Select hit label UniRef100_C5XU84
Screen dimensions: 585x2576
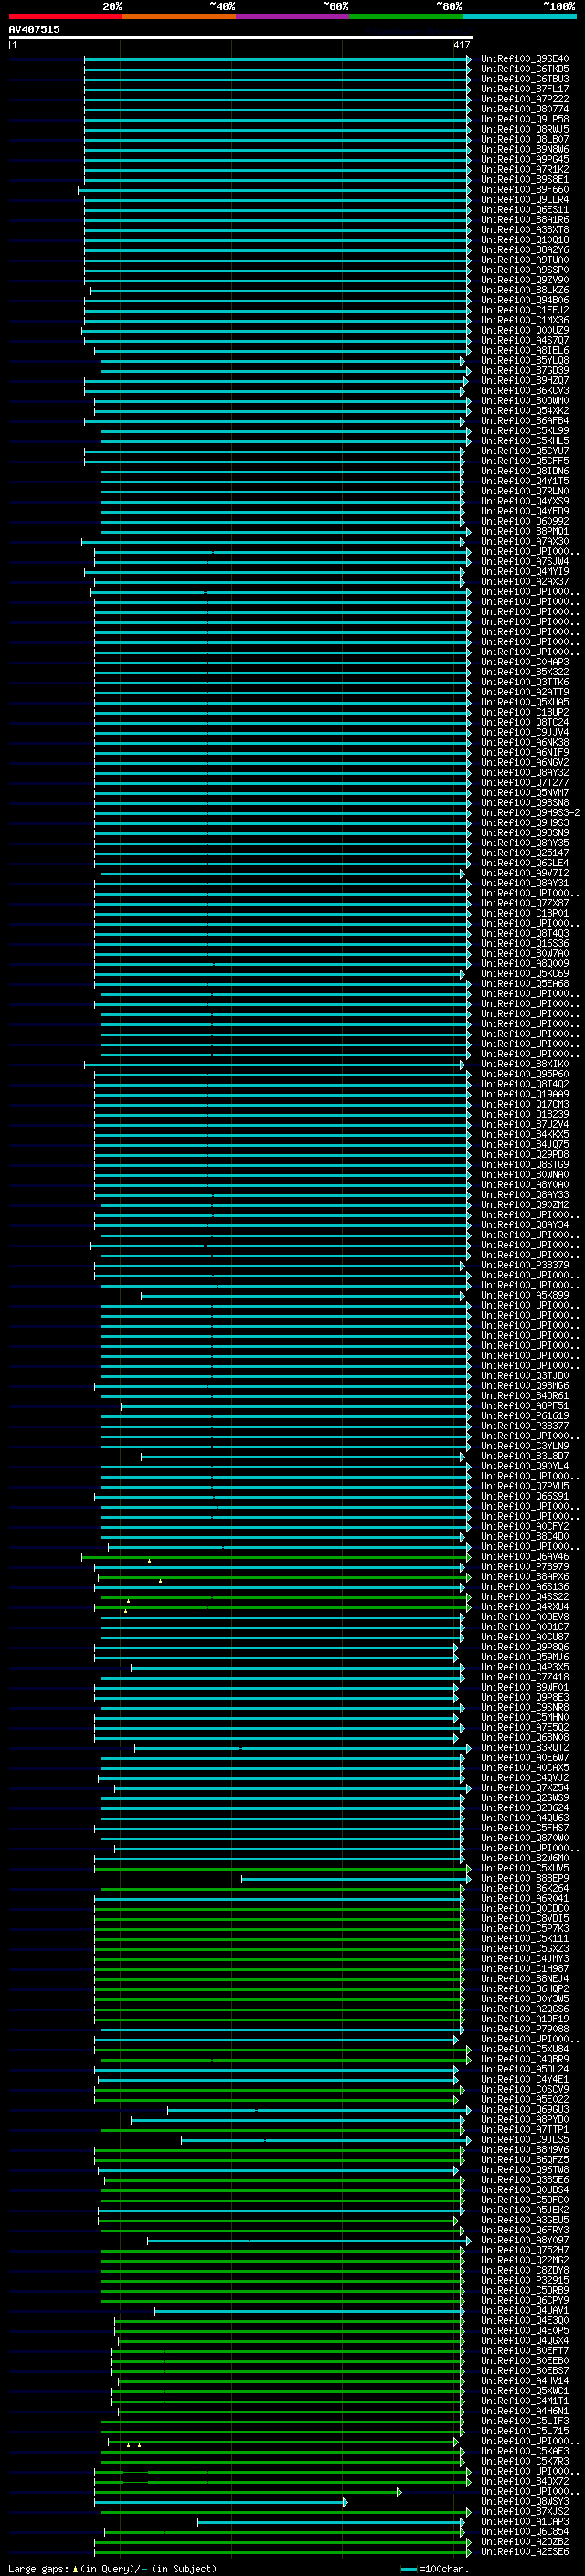tap(524, 2049)
